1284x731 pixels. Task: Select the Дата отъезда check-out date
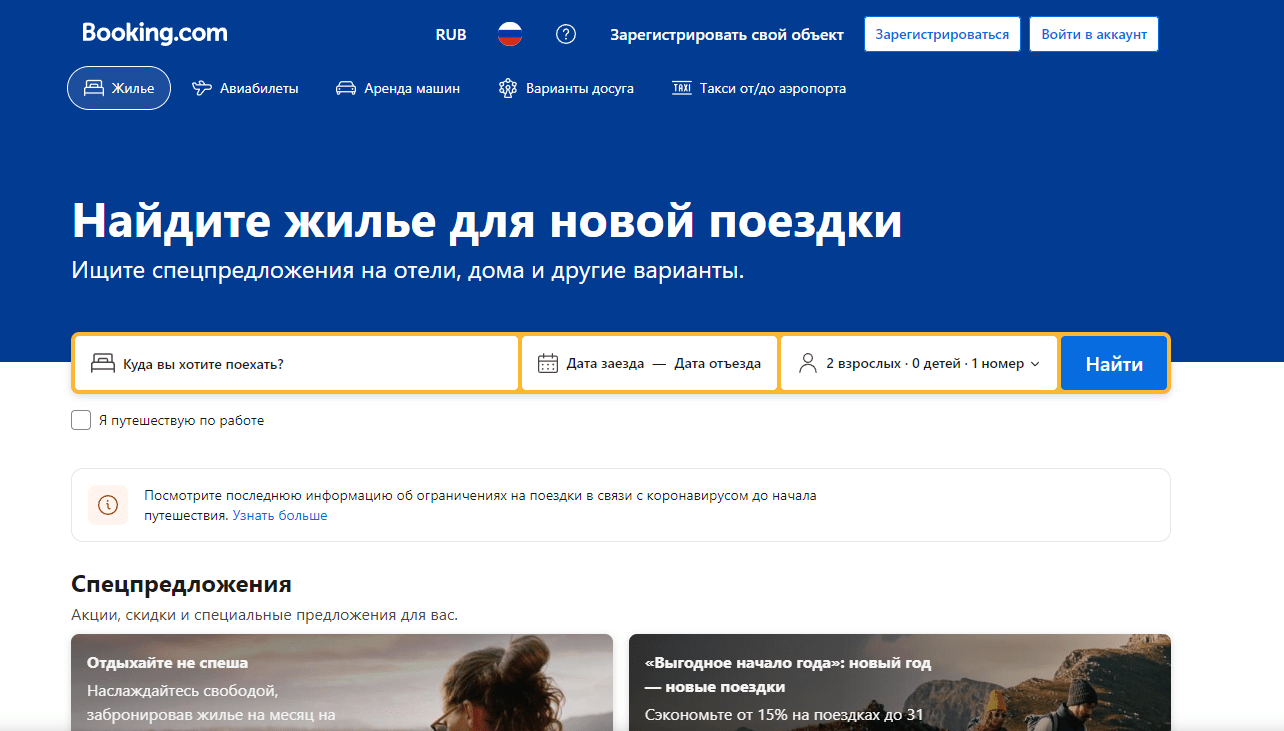pos(718,364)
